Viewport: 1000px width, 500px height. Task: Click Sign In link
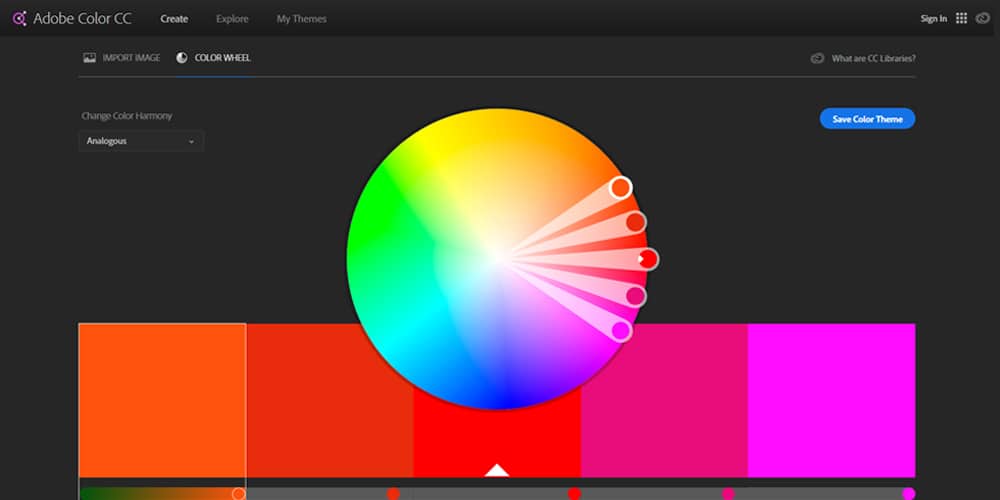pyautogui.click(x=934, y=18)
